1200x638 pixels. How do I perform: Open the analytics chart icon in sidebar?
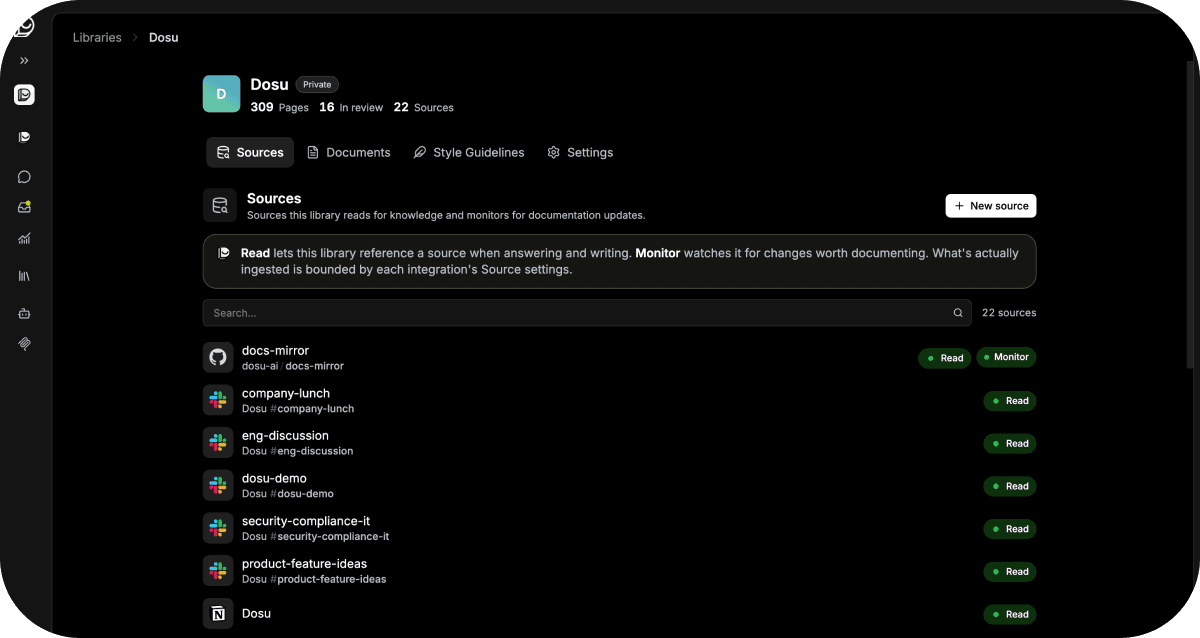point(24,239)
